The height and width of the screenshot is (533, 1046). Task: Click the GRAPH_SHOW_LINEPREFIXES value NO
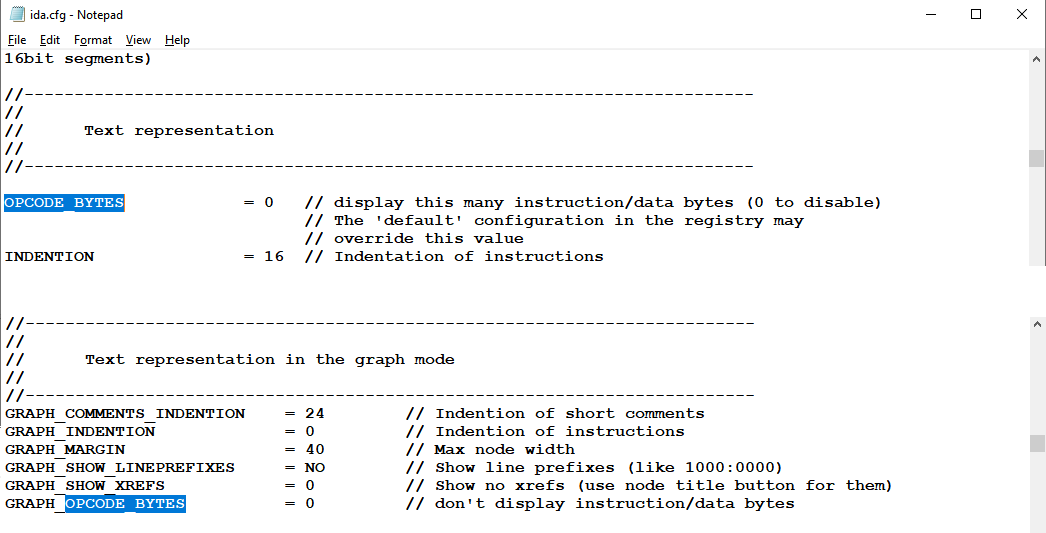click(315, 468)
